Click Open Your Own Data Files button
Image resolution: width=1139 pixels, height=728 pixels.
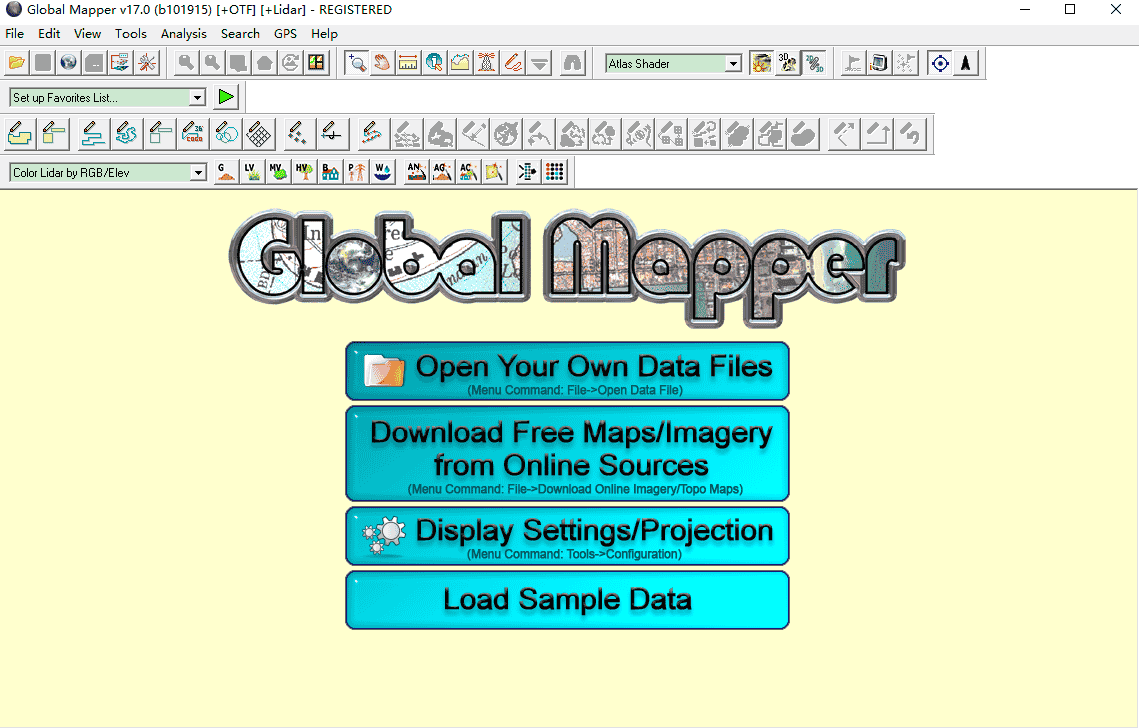pos(567,371)
